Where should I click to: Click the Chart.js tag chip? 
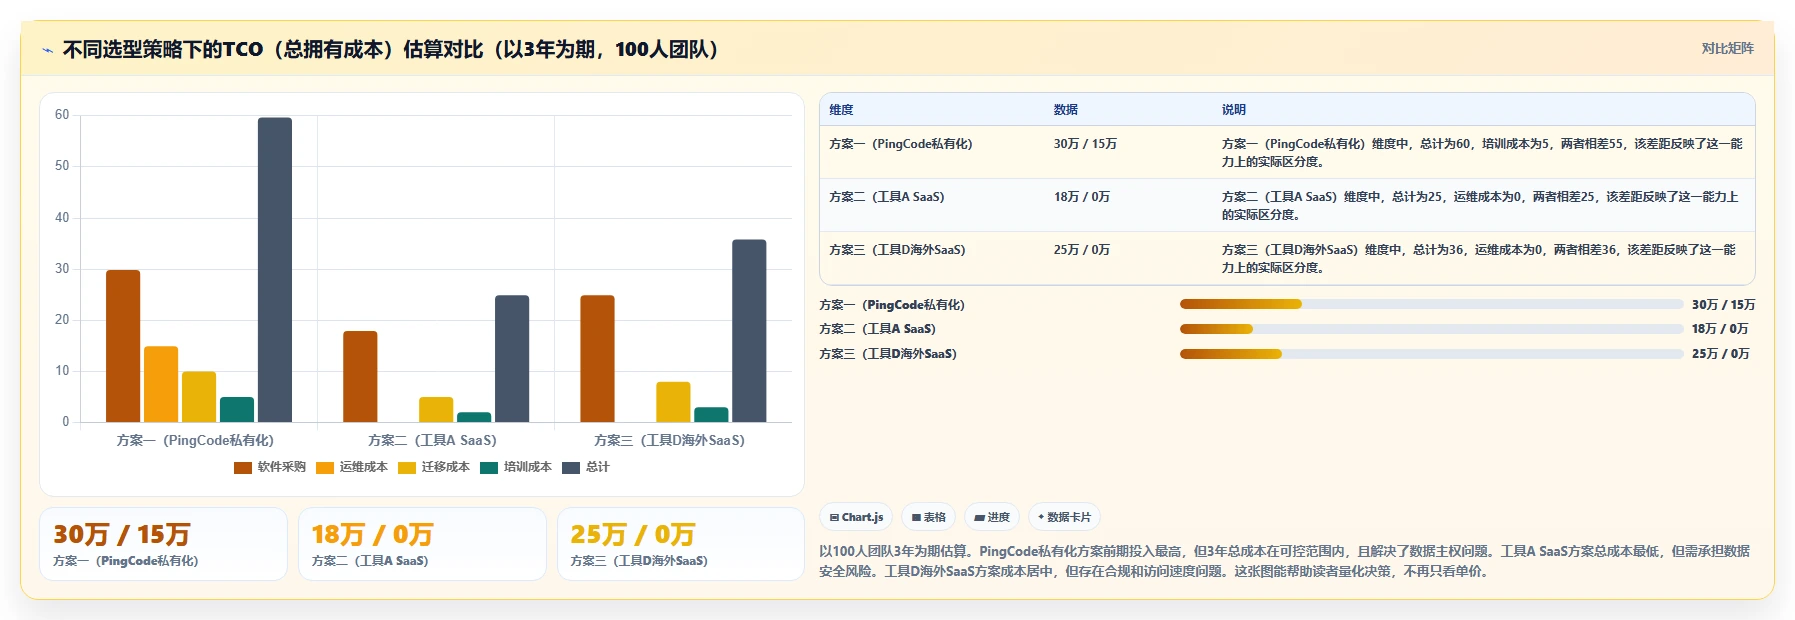[856, 517]
